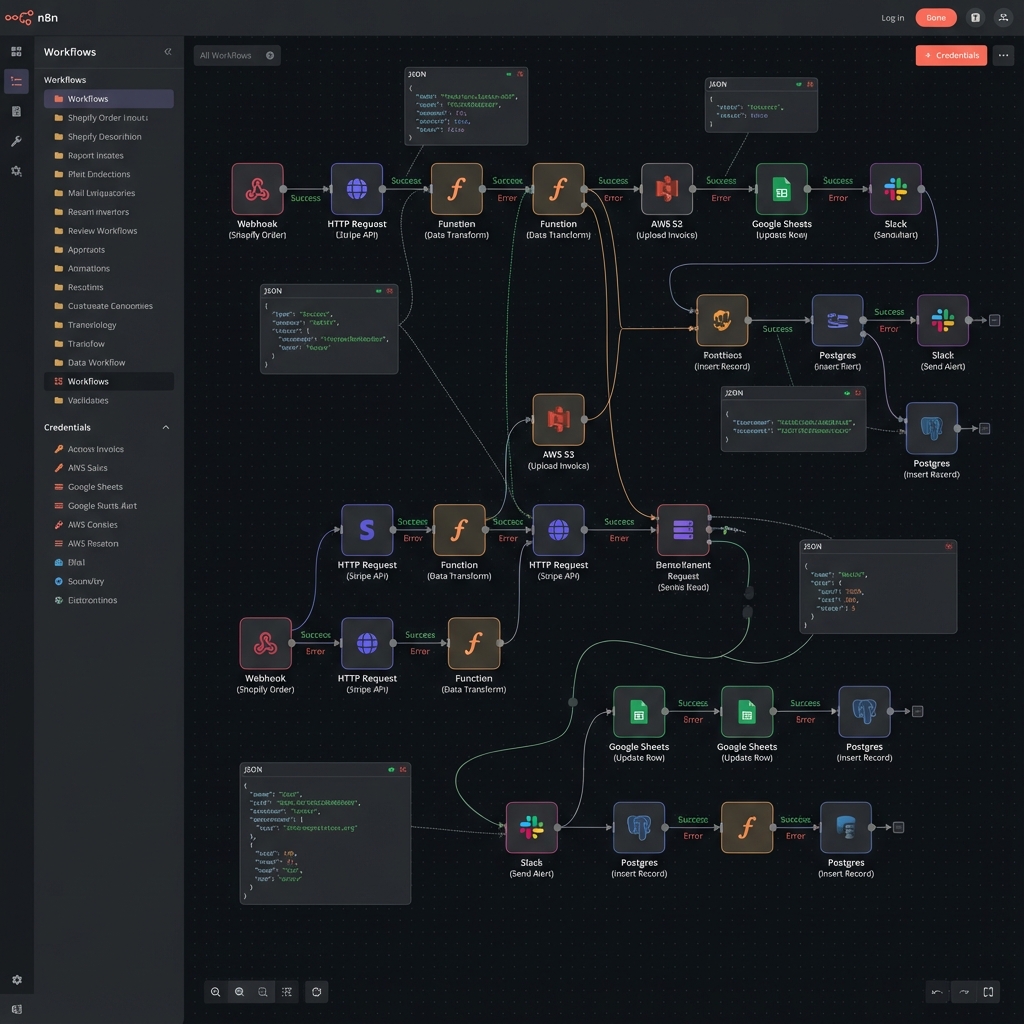Screen dimensions: 1024x1024
Task: Select Google Sheets under Credentials list
Action: [x=95, y=487]
